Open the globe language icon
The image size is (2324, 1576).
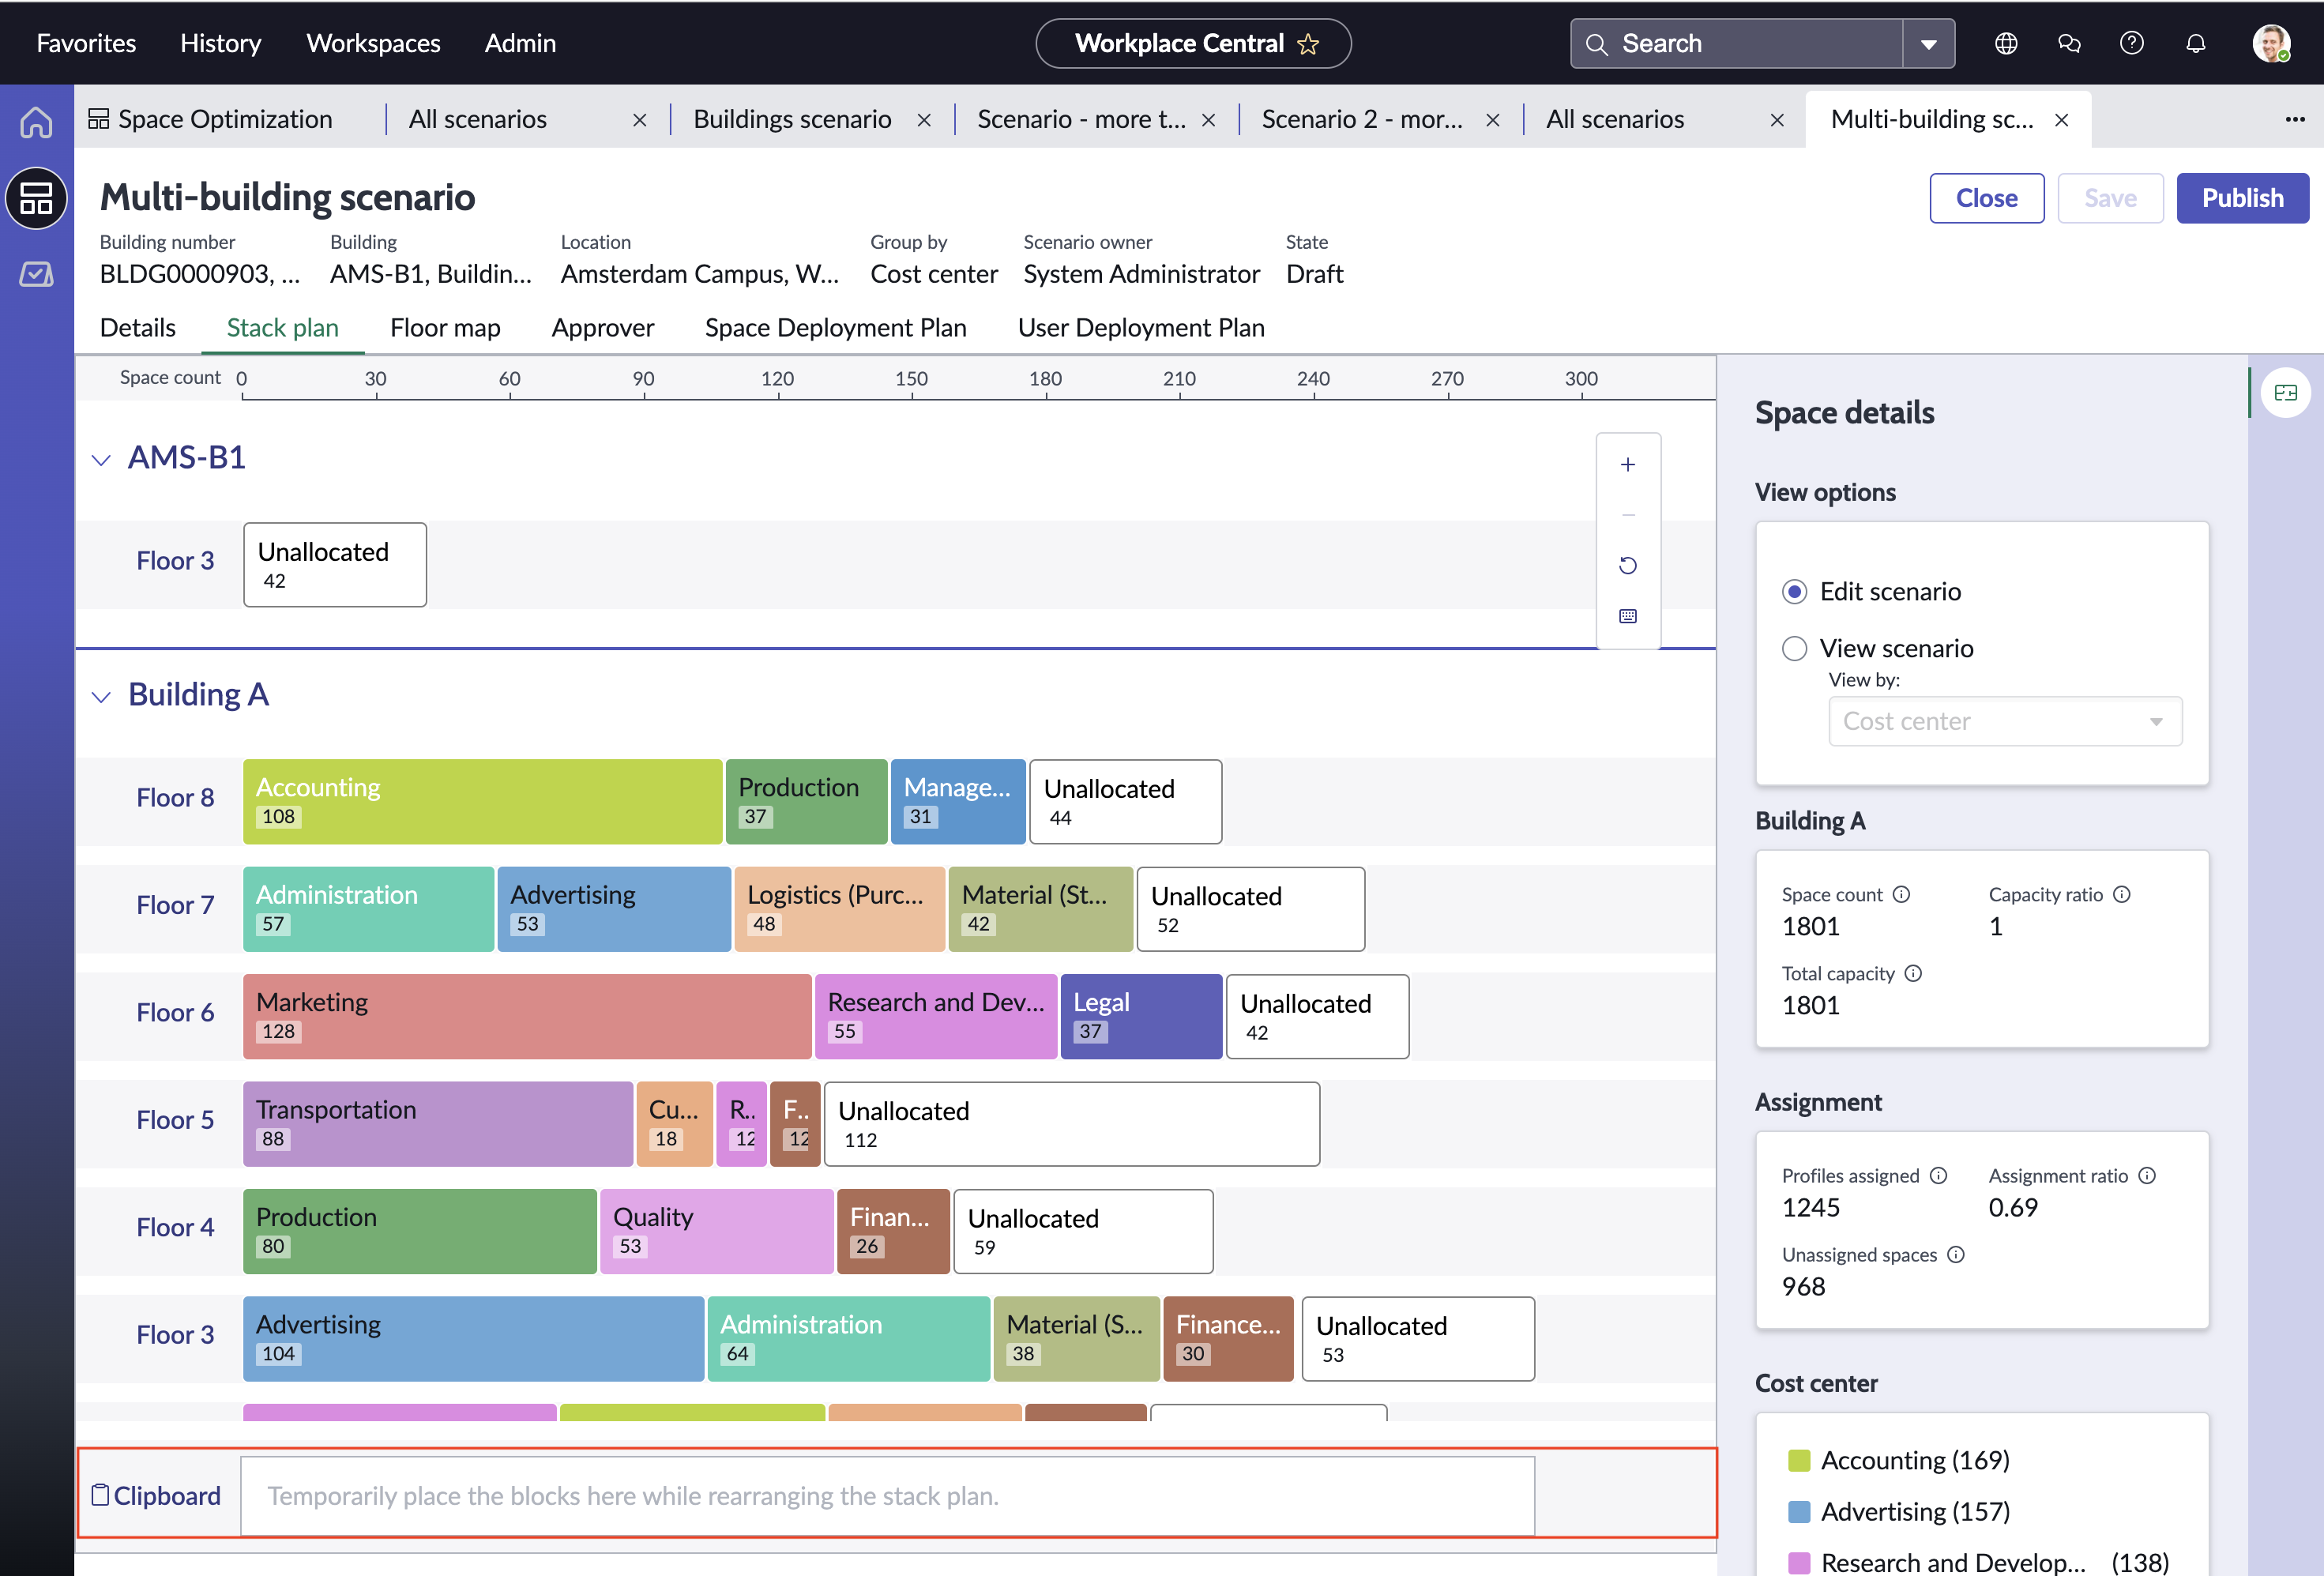(x=2005, y=43)
